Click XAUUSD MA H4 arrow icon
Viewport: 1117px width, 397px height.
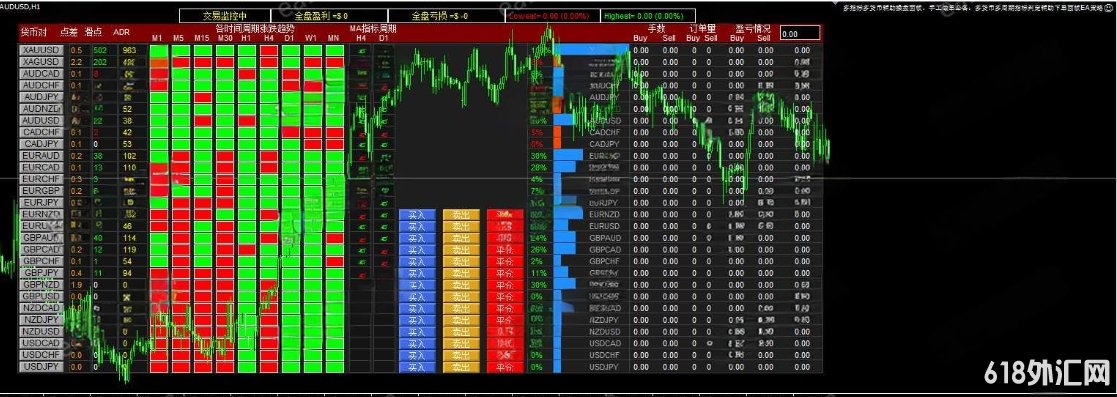pos(362,51)
